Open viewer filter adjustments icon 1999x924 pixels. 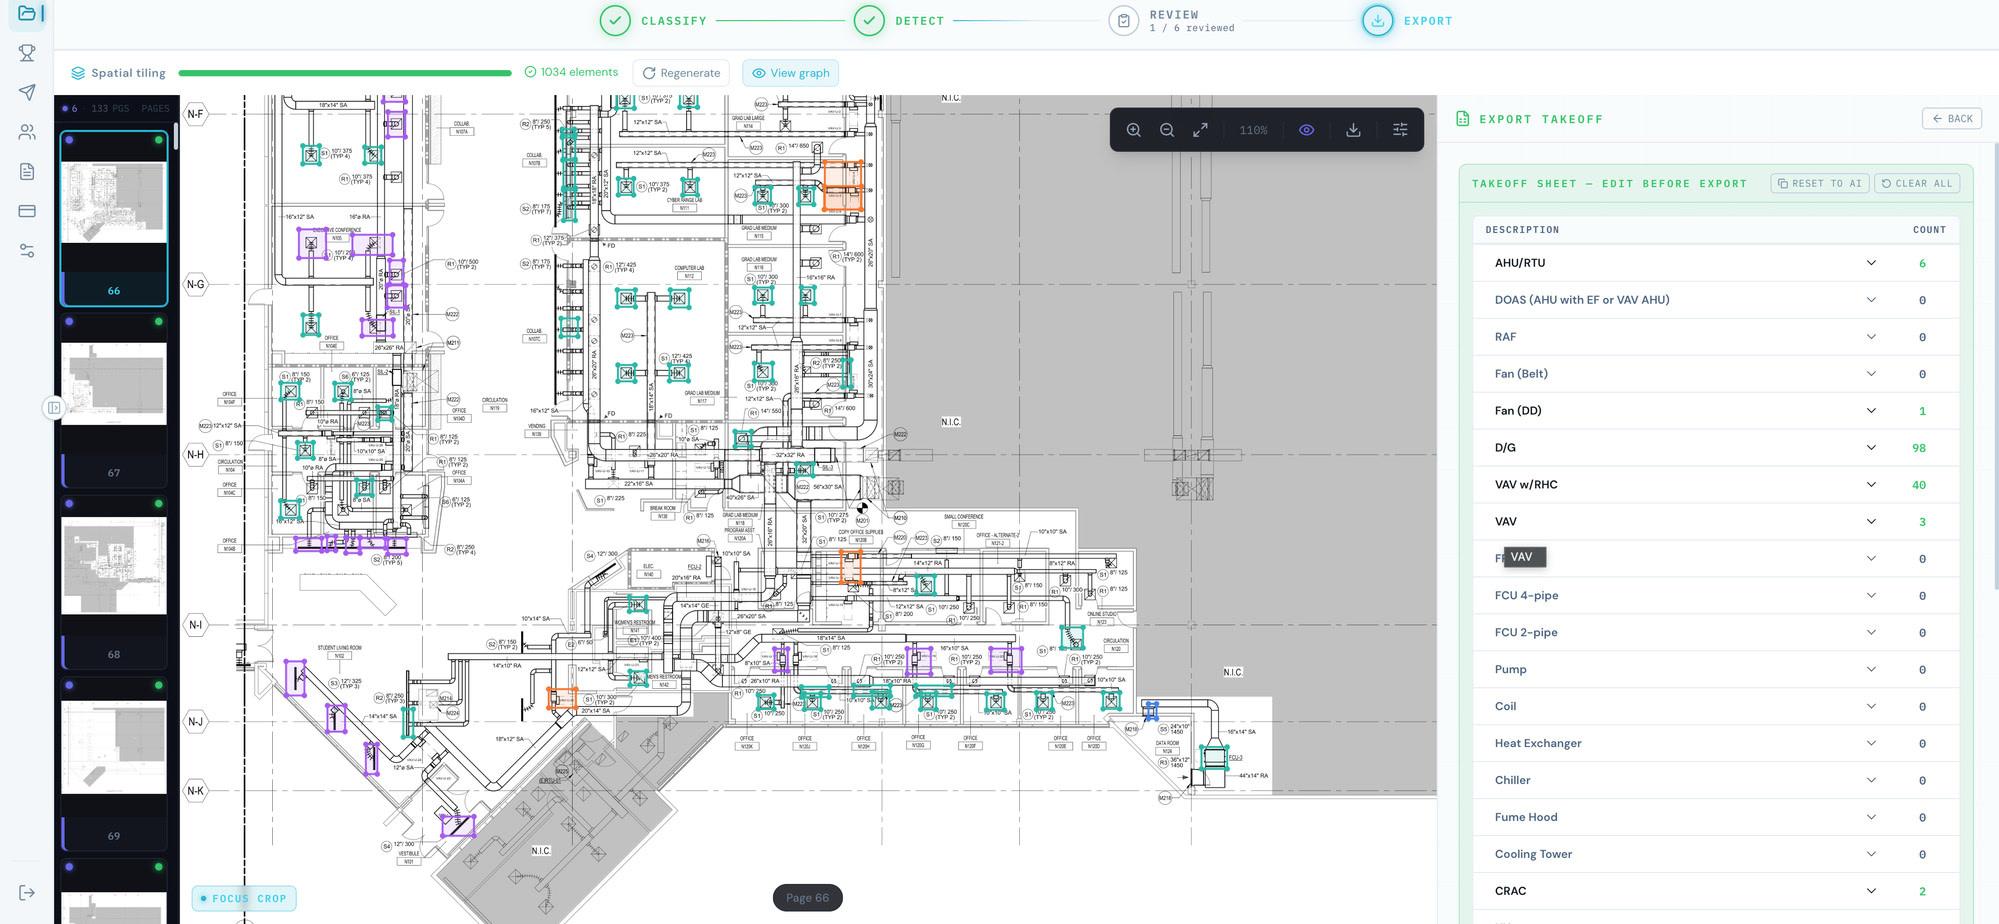(1400, 130)
